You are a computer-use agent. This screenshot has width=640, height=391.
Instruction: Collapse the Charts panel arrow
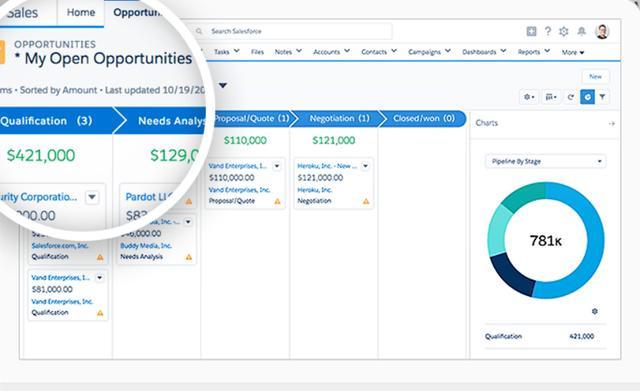(x=611, y=123)
